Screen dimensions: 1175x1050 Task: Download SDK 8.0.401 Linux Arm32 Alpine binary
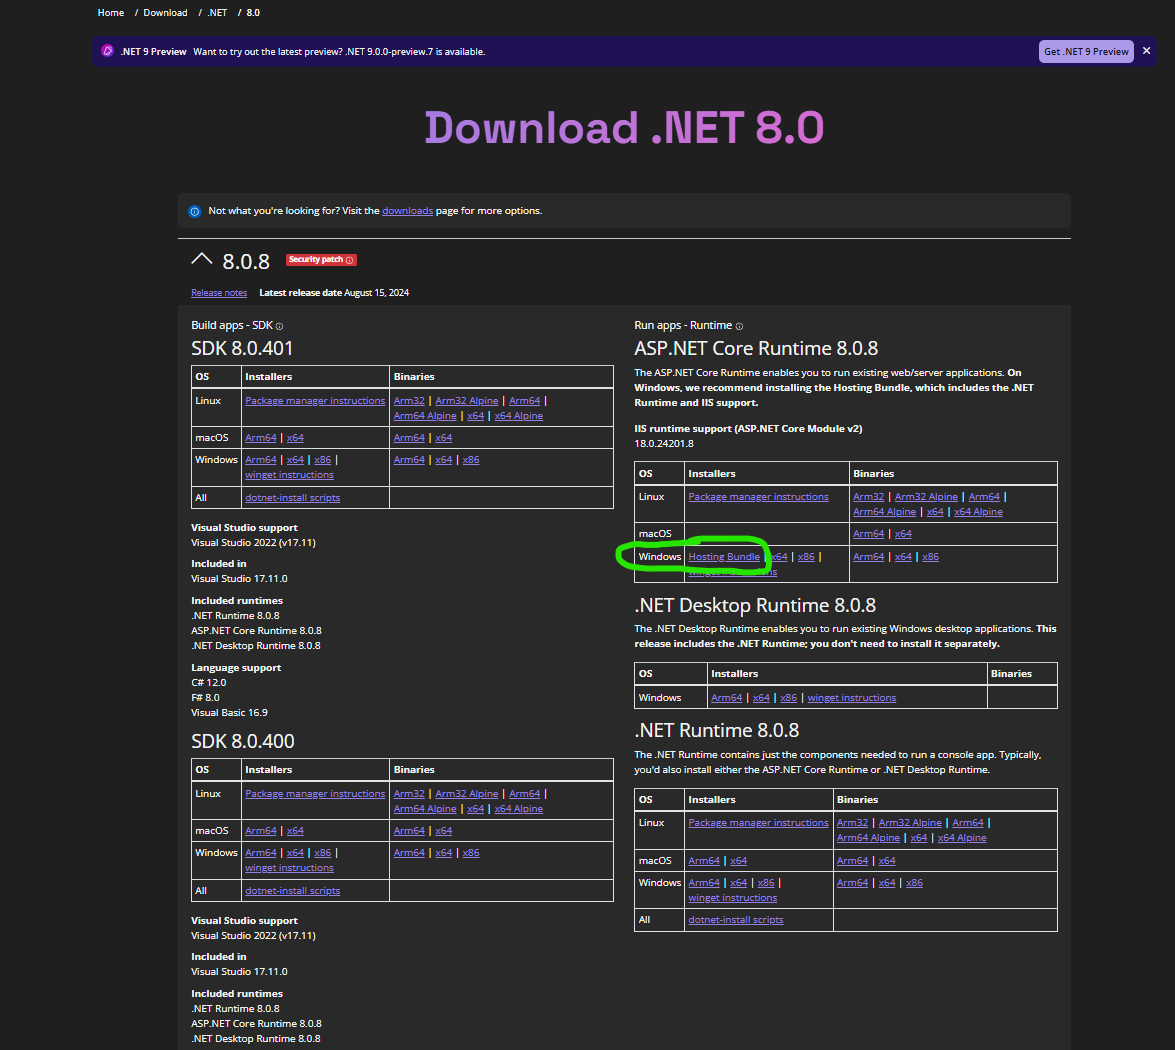tap(467, 401)
